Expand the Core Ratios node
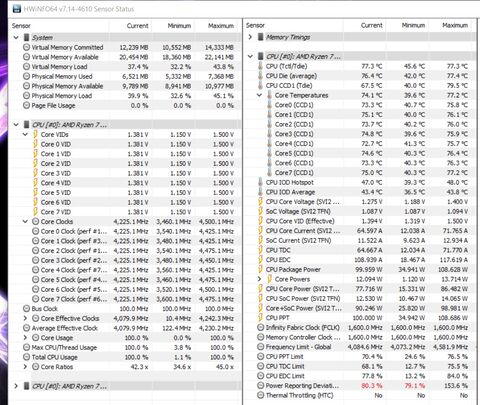The image size is (480, 405). point(25,367)
